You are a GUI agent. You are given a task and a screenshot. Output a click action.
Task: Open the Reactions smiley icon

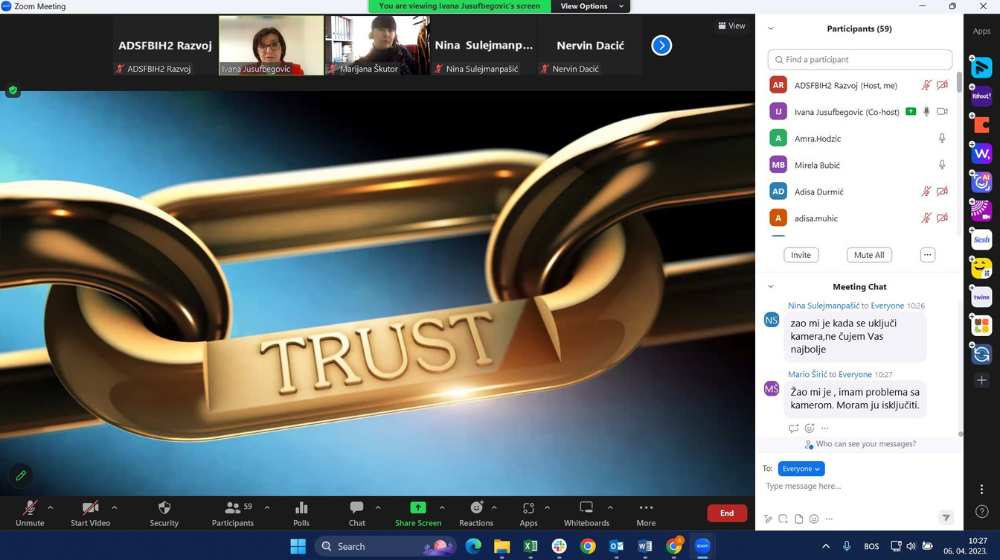click(x=476, y=508)
